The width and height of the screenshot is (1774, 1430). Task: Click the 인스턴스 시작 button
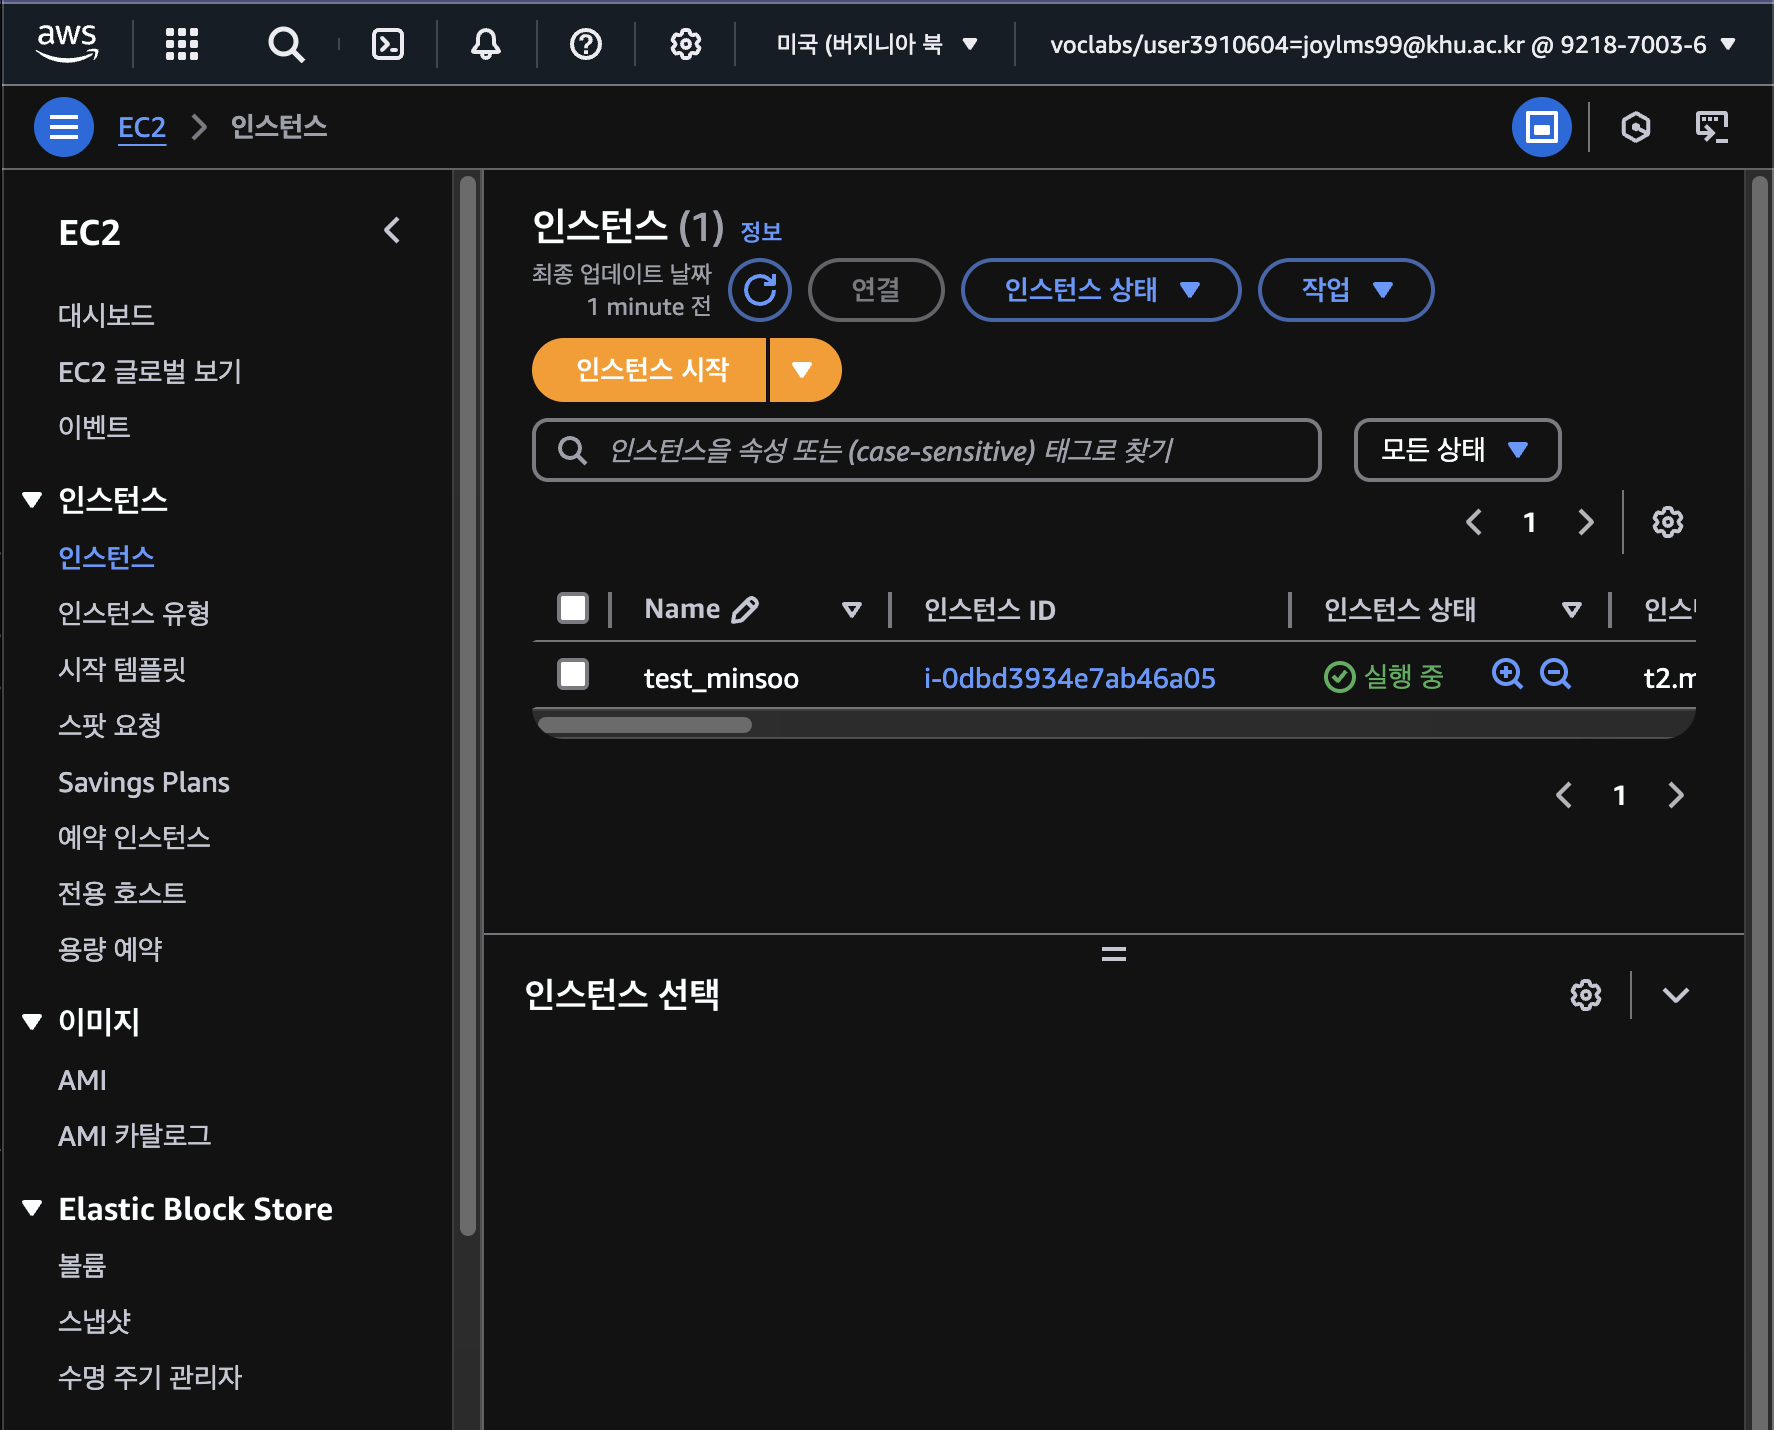coord(650,370)
